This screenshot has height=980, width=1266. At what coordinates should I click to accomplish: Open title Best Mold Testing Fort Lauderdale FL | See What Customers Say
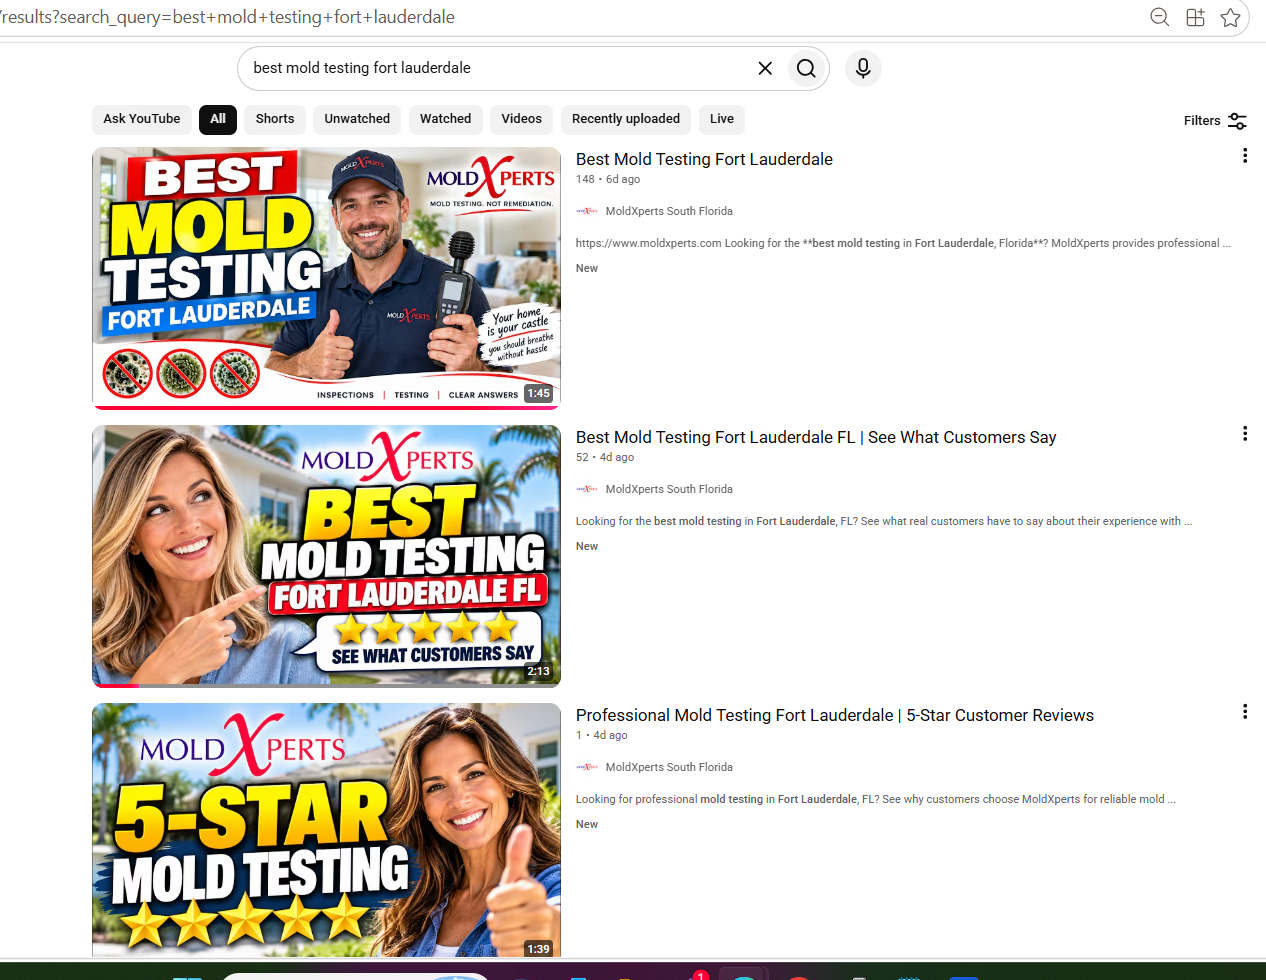coord(816,437)
